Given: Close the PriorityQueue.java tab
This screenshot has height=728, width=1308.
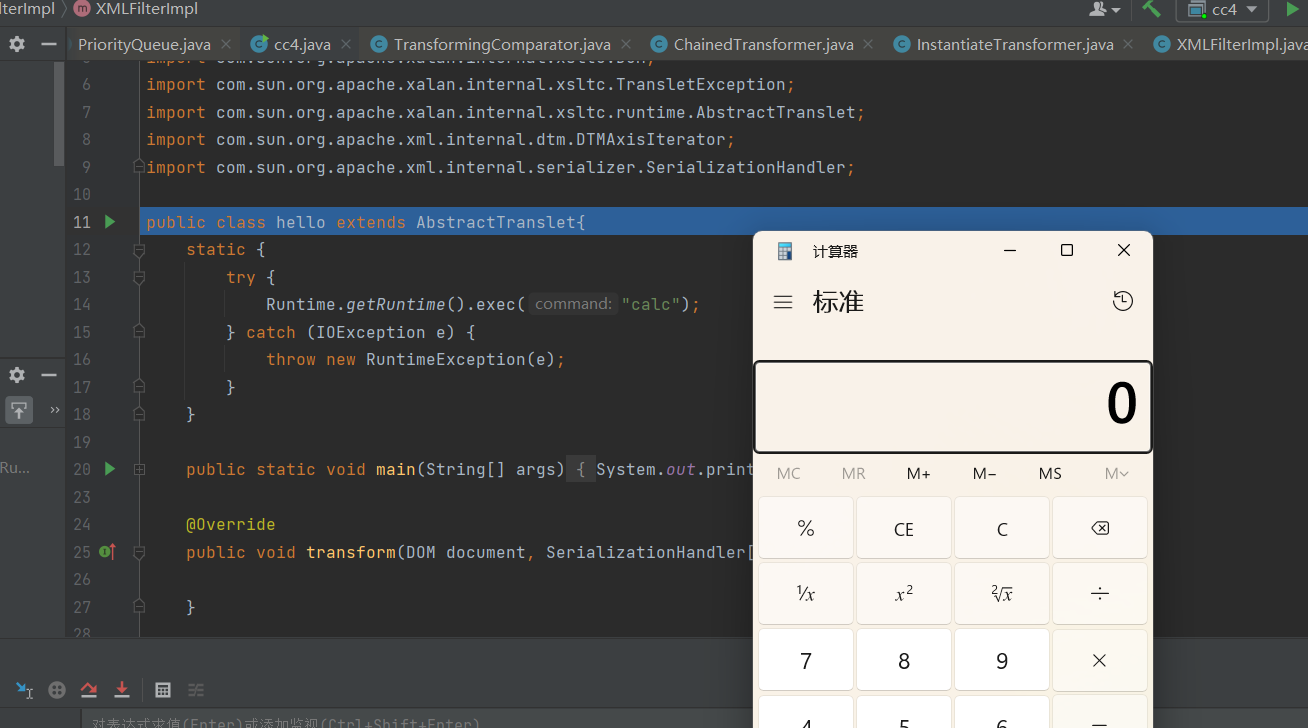Looking at the screenshot, I should tap(226, 44).
